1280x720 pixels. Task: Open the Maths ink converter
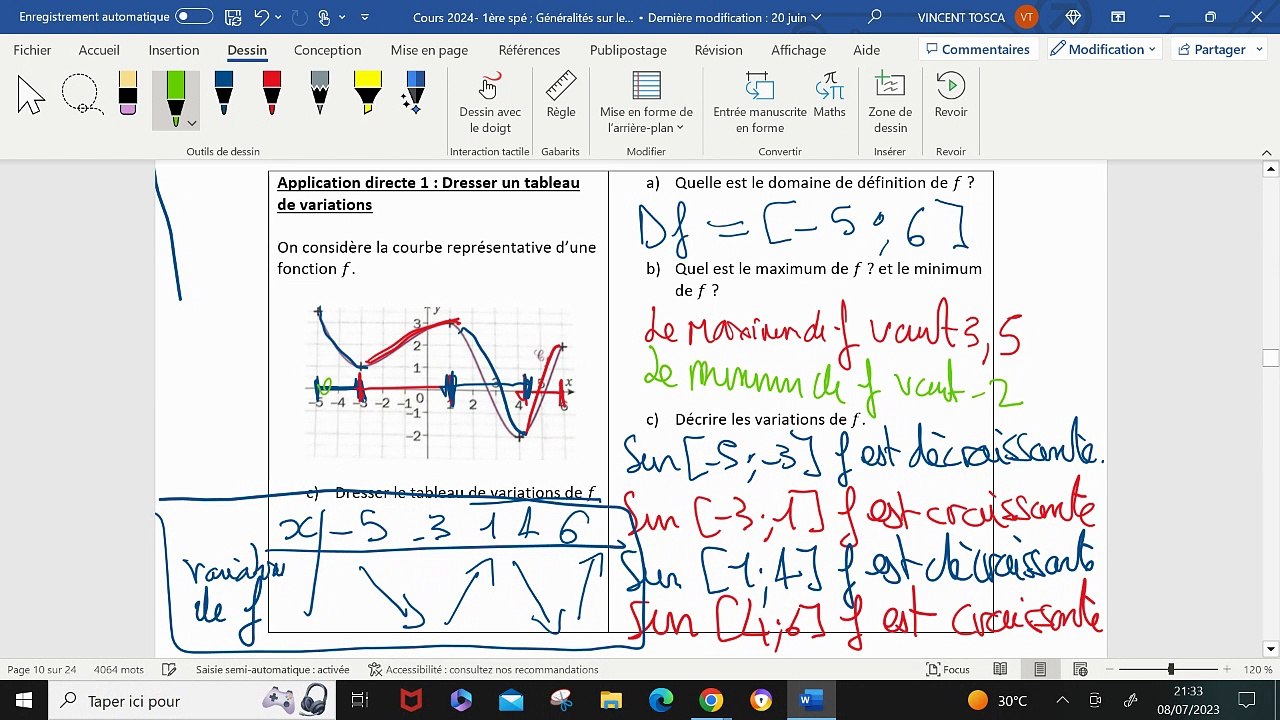[x=829, y=96]
